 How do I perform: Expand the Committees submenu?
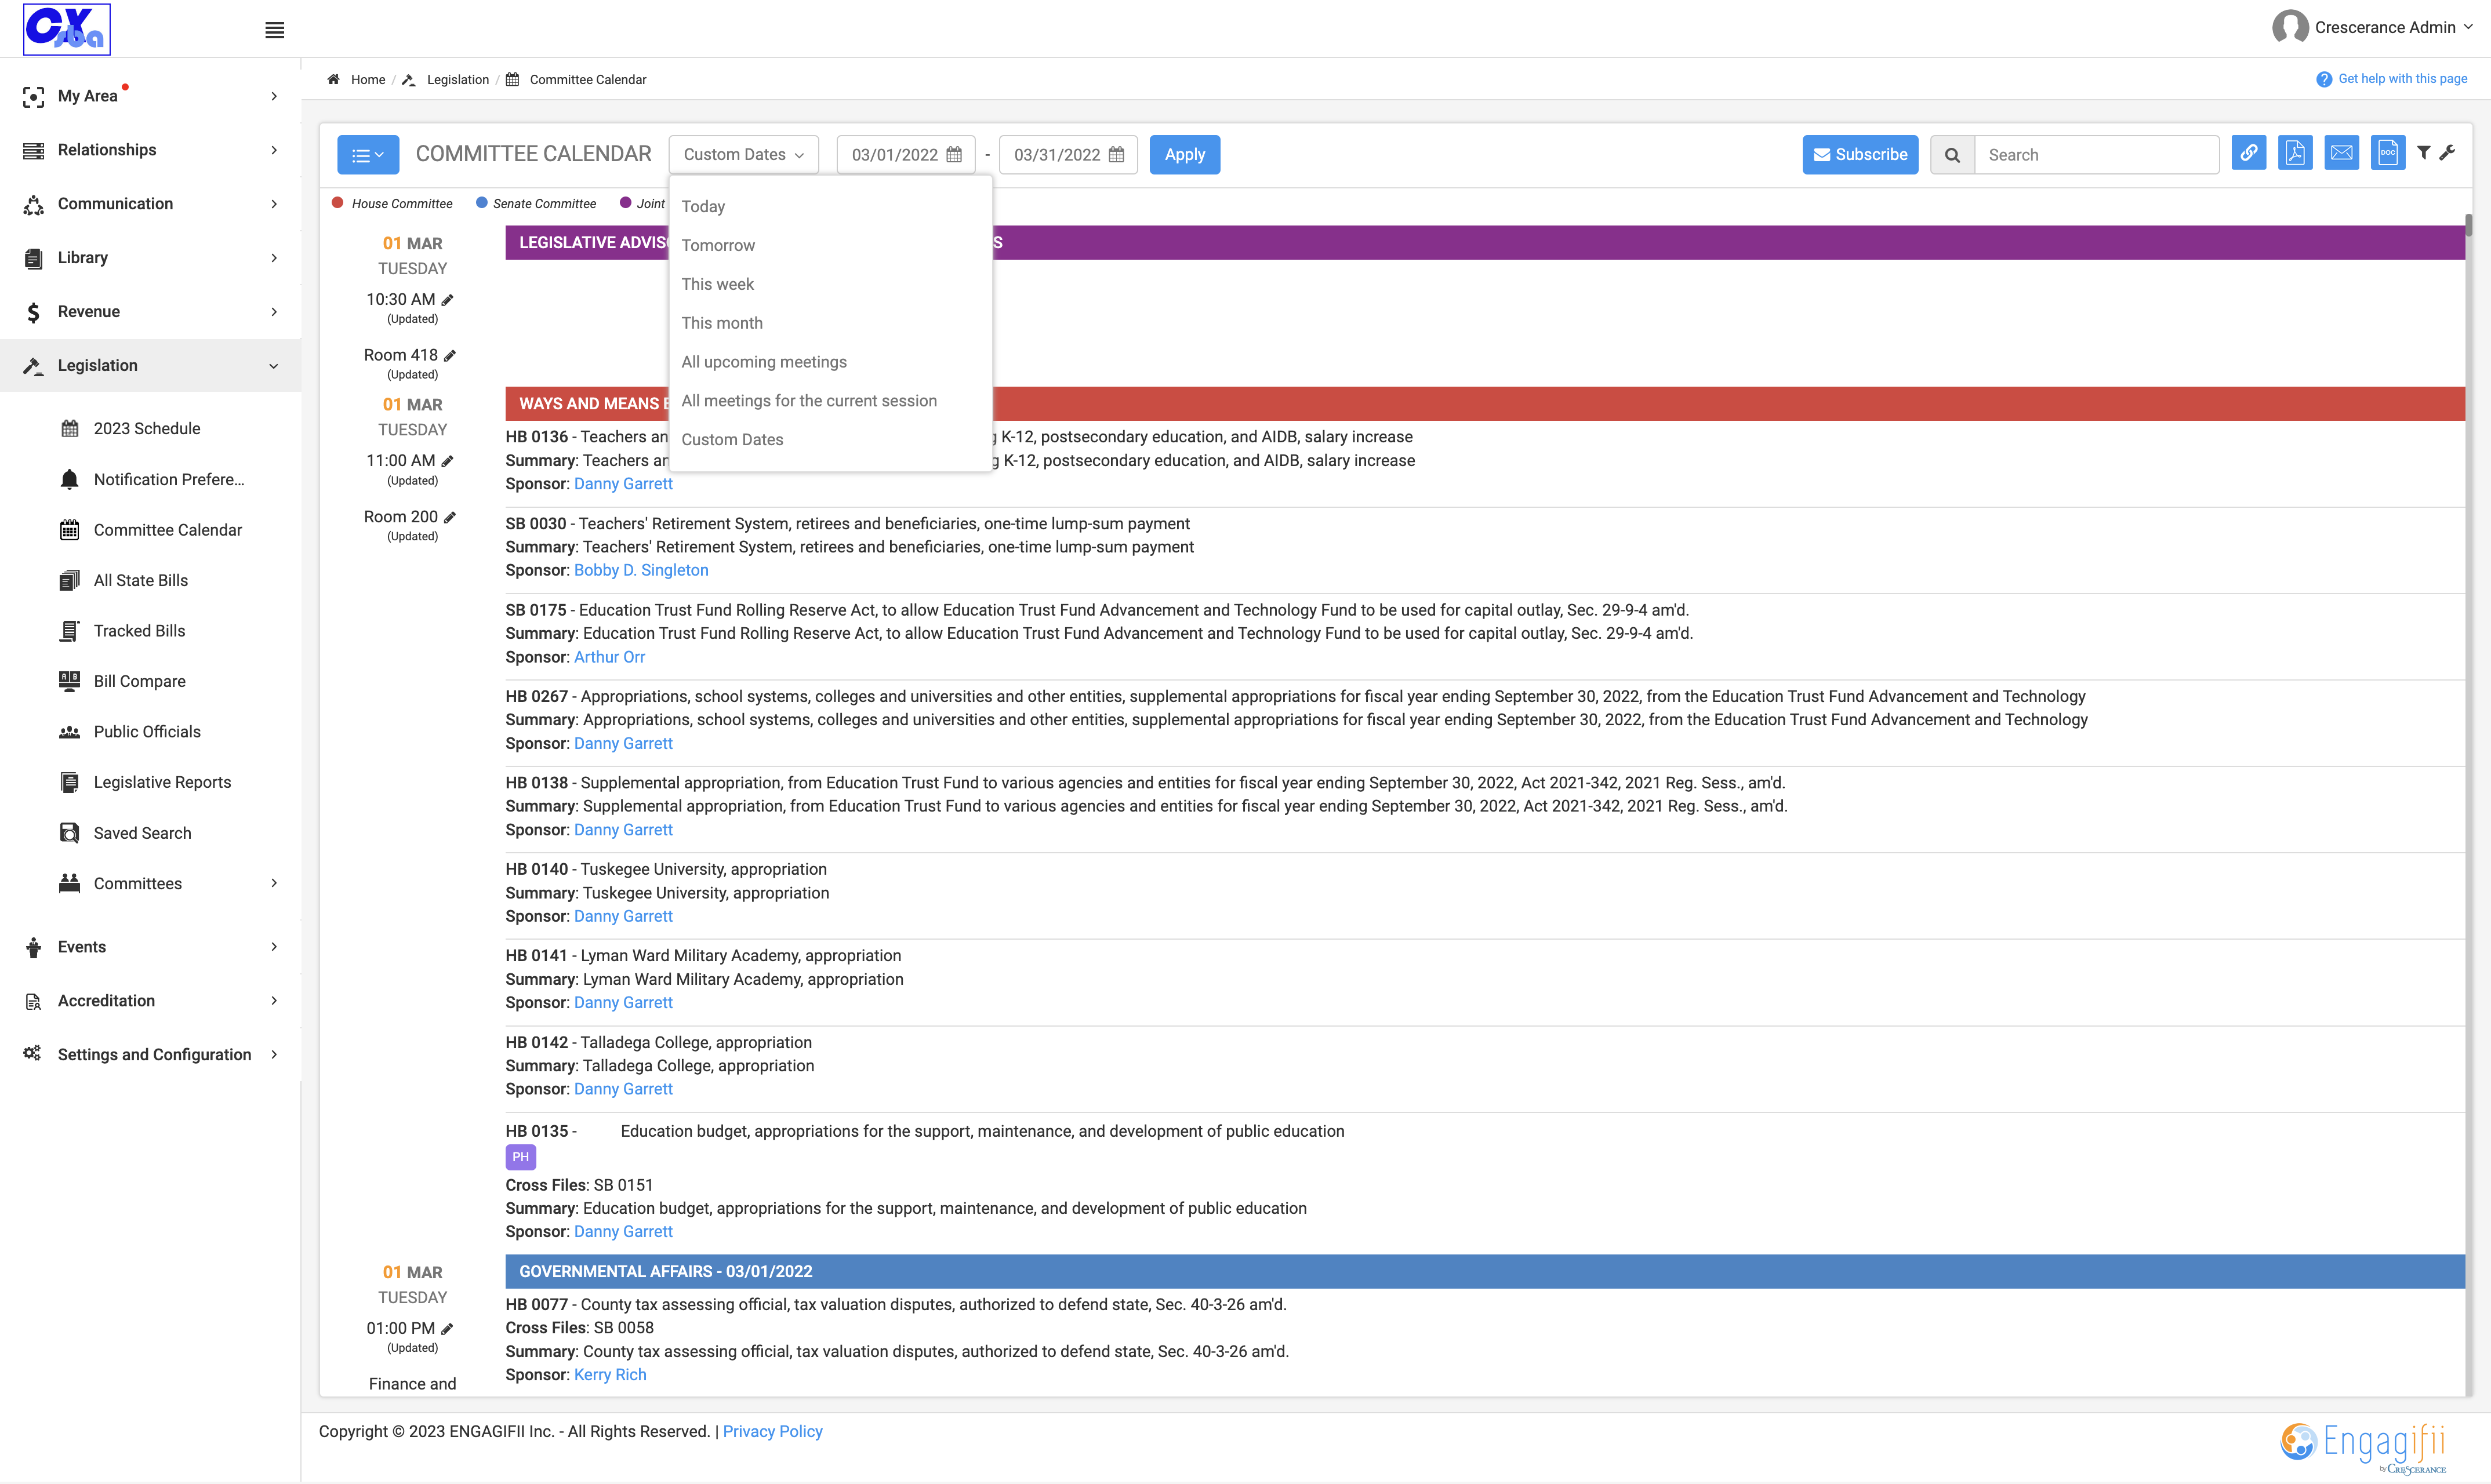click(x=168, y=884)
